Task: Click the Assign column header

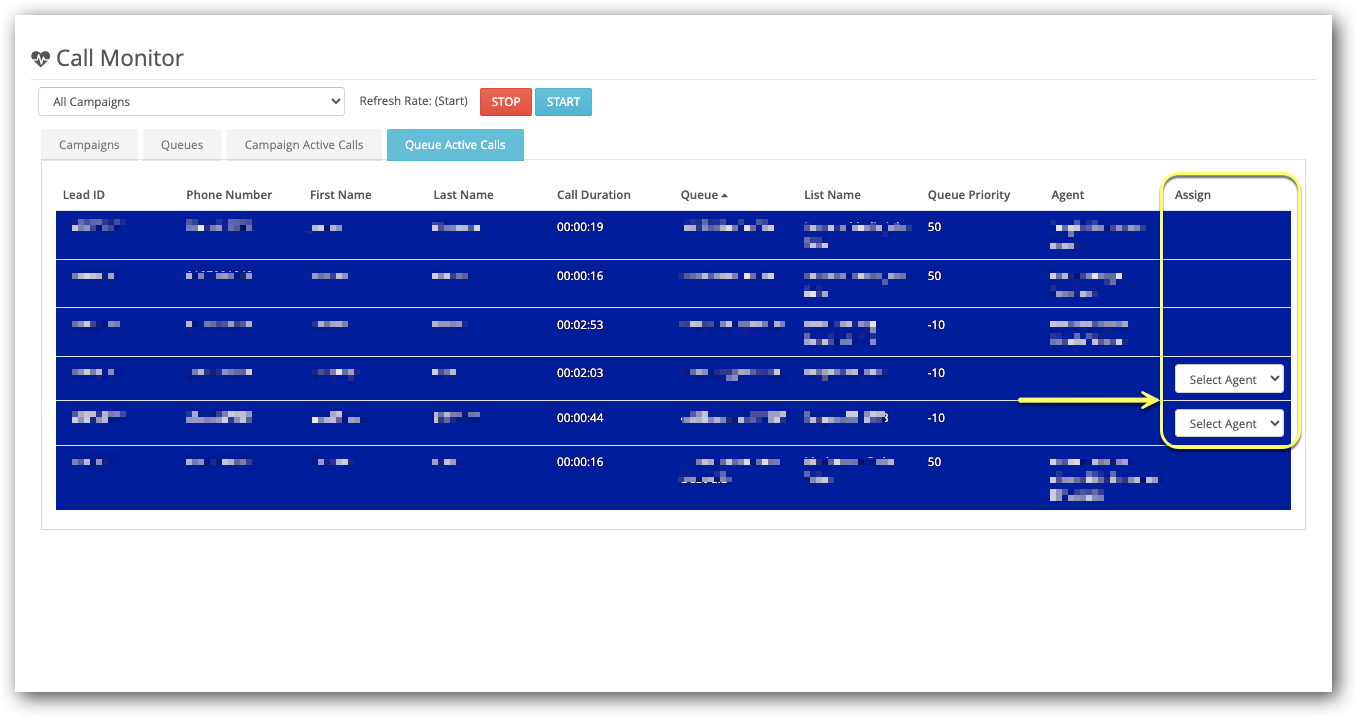Action: point(1192,194)
